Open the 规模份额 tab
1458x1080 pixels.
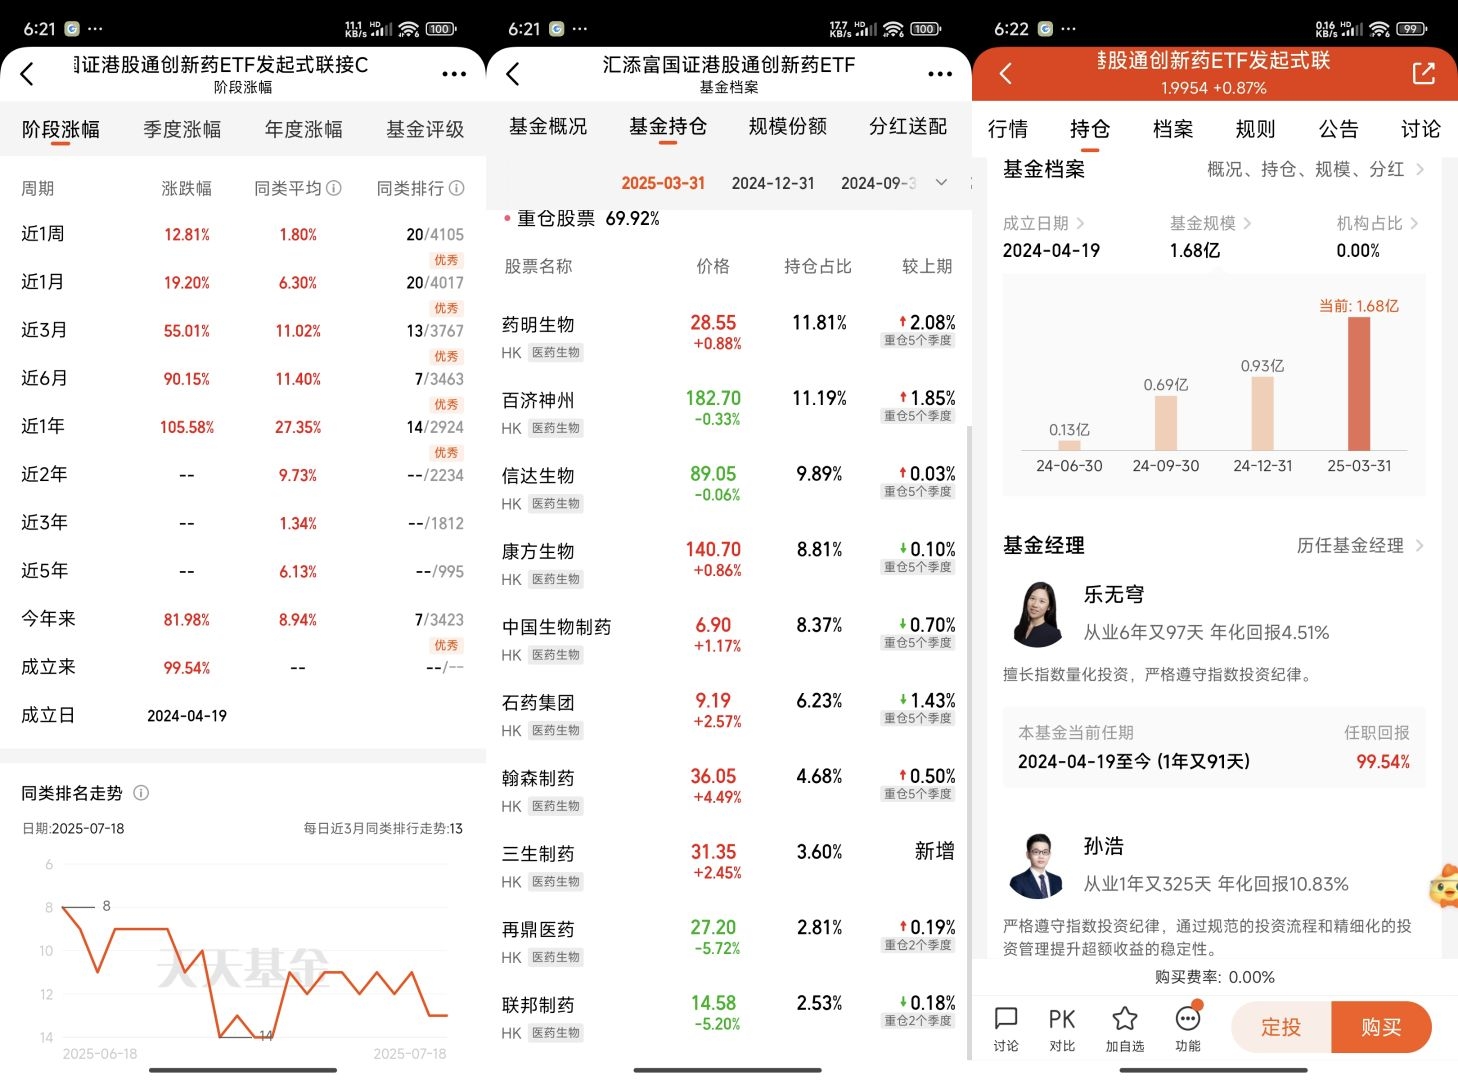point(788,127)
